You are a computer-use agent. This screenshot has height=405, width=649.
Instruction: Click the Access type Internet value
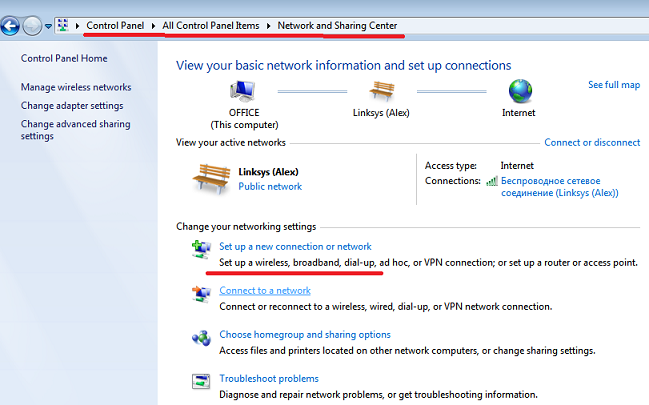point(517,166)
